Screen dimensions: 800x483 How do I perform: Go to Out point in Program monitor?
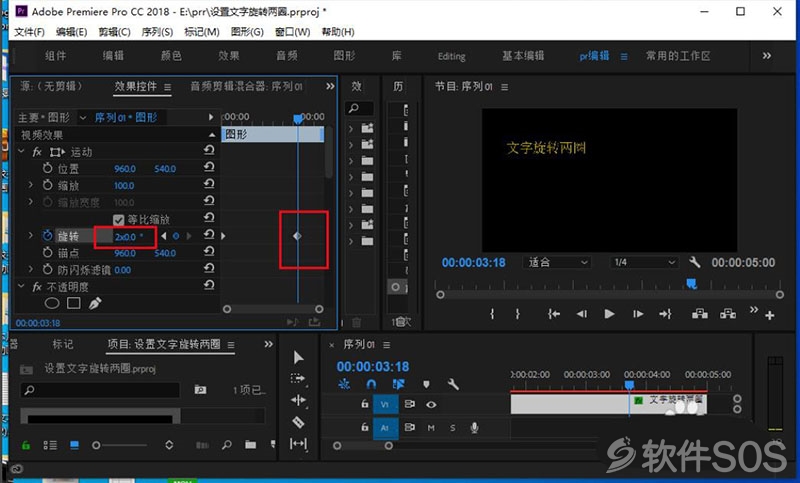coord(665,314)
